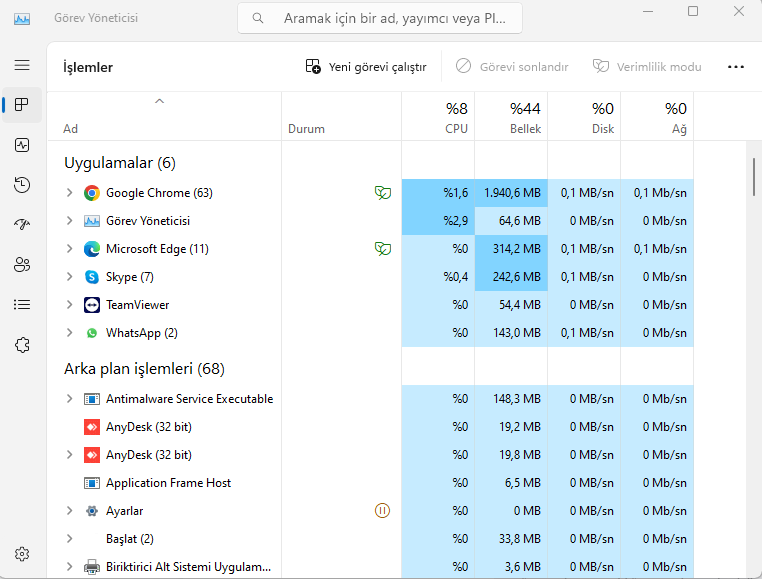762x579 pixels.
Task: Expand the Skype (7) process tree
Action: [69, 277]
